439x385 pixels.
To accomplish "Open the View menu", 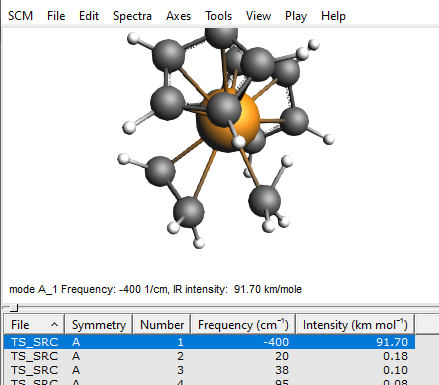I will pos(258,16).
